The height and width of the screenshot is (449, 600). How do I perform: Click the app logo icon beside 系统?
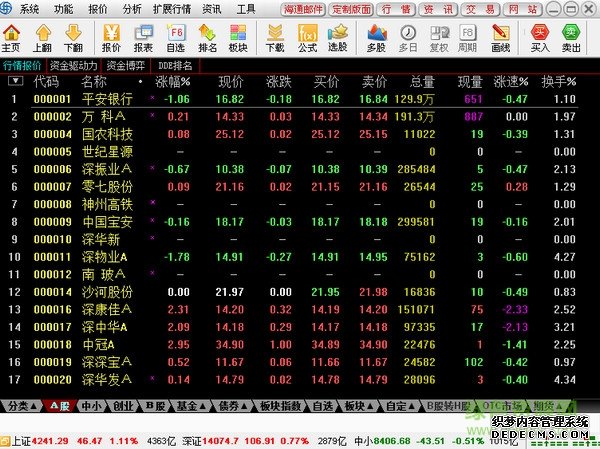click(x=6, y=8)
